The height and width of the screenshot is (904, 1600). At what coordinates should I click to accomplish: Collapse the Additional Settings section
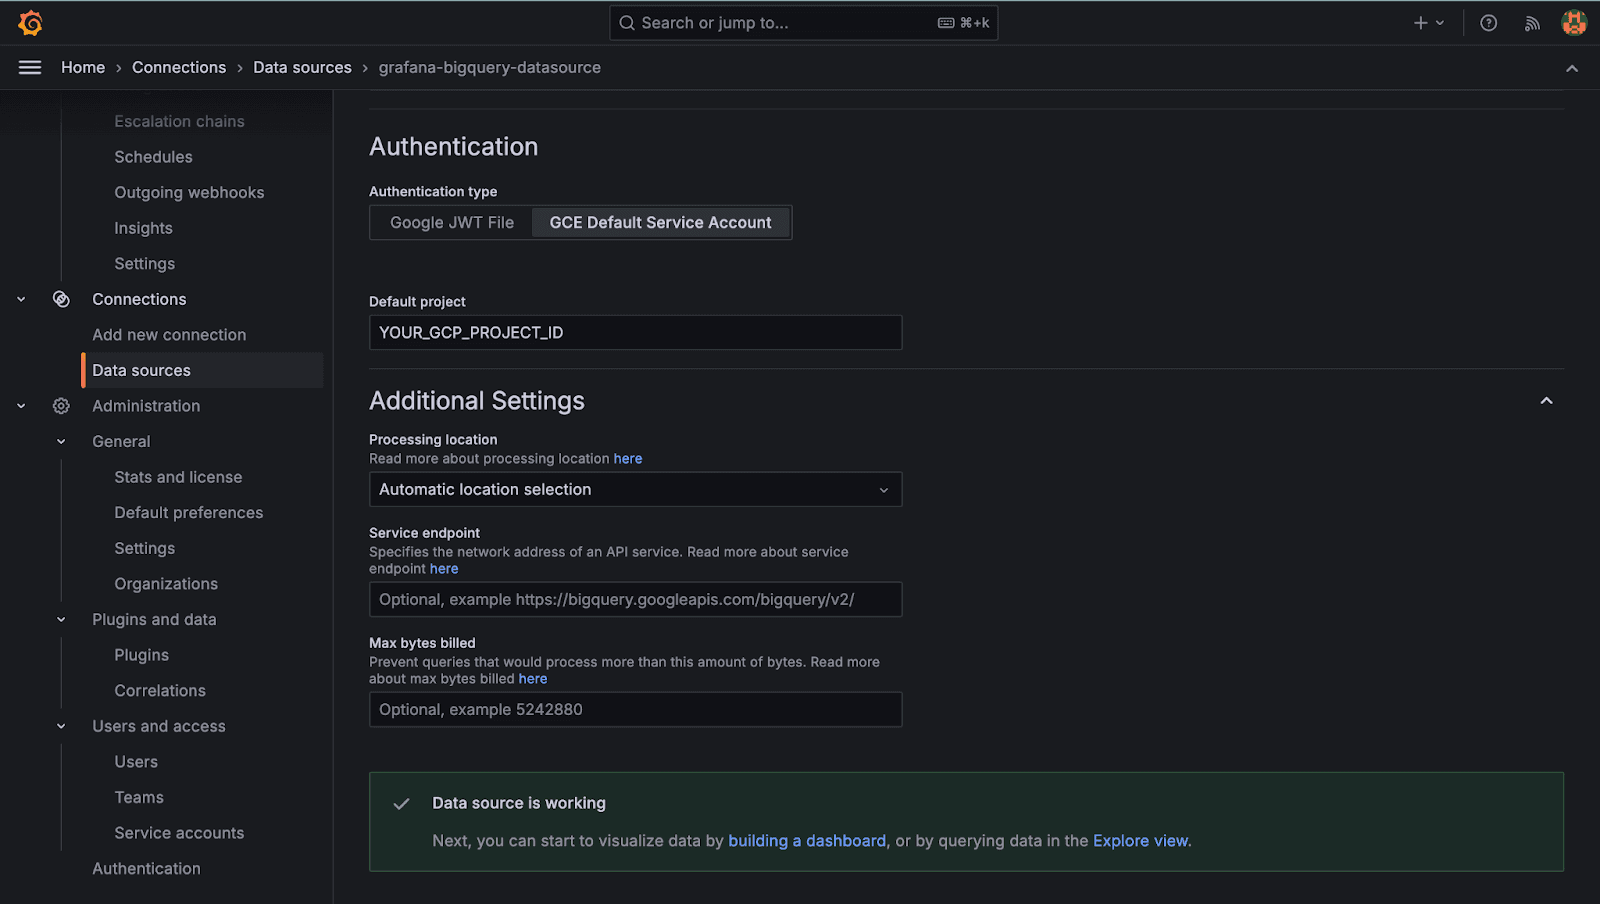(x=1545, y=399)
